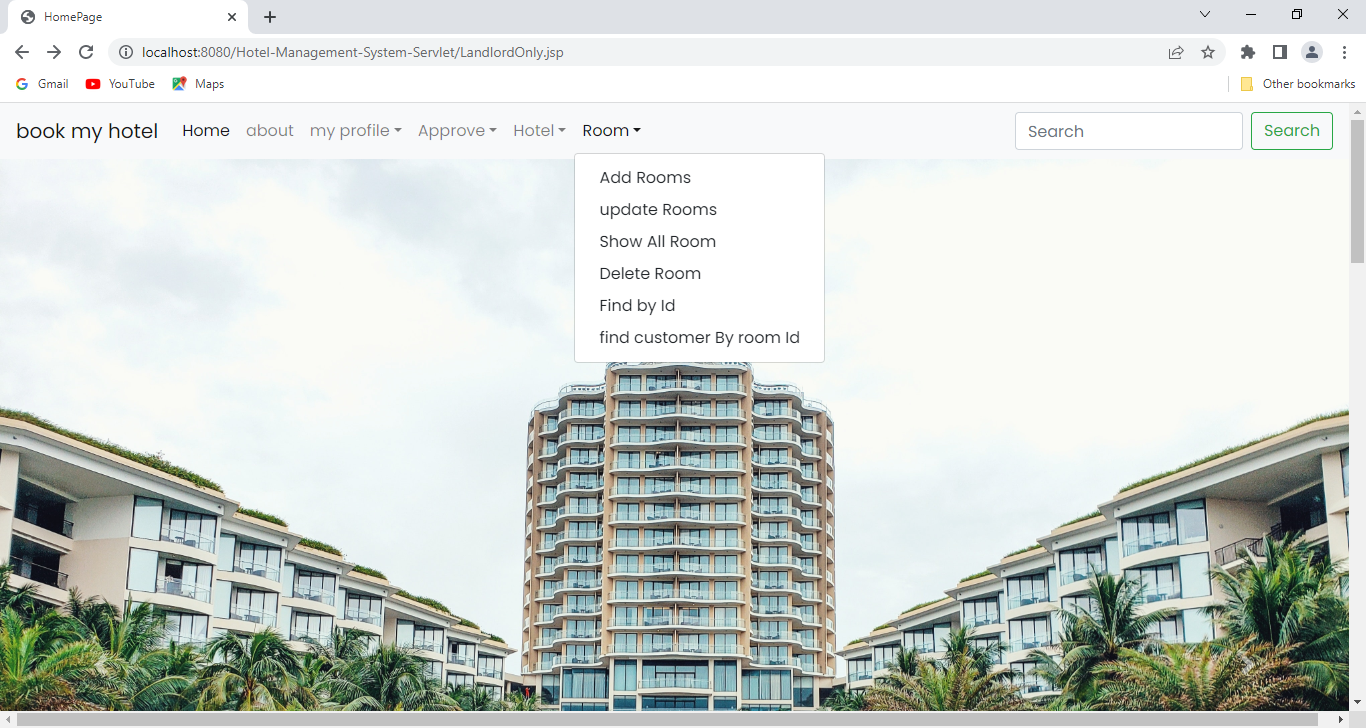Click the address bar URL

353,52
